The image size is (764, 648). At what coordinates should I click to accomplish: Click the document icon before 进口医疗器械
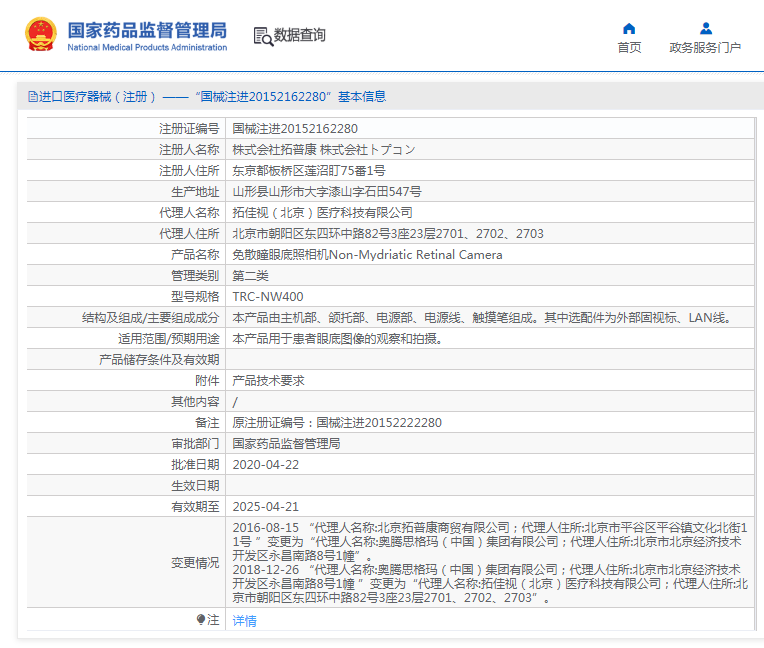pos(32,97)
